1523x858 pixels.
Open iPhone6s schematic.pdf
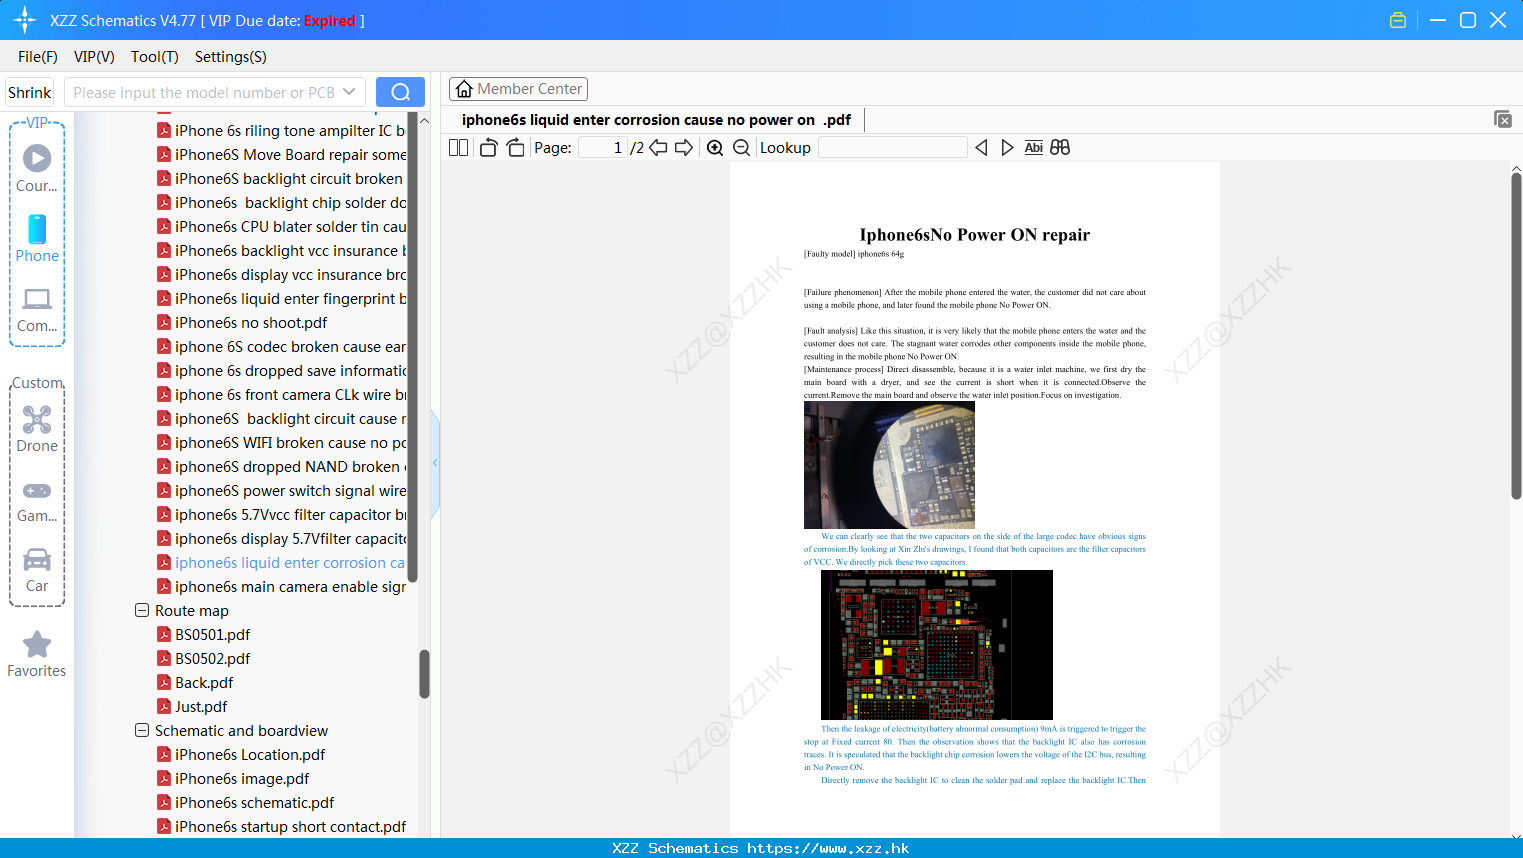(254, 802)
